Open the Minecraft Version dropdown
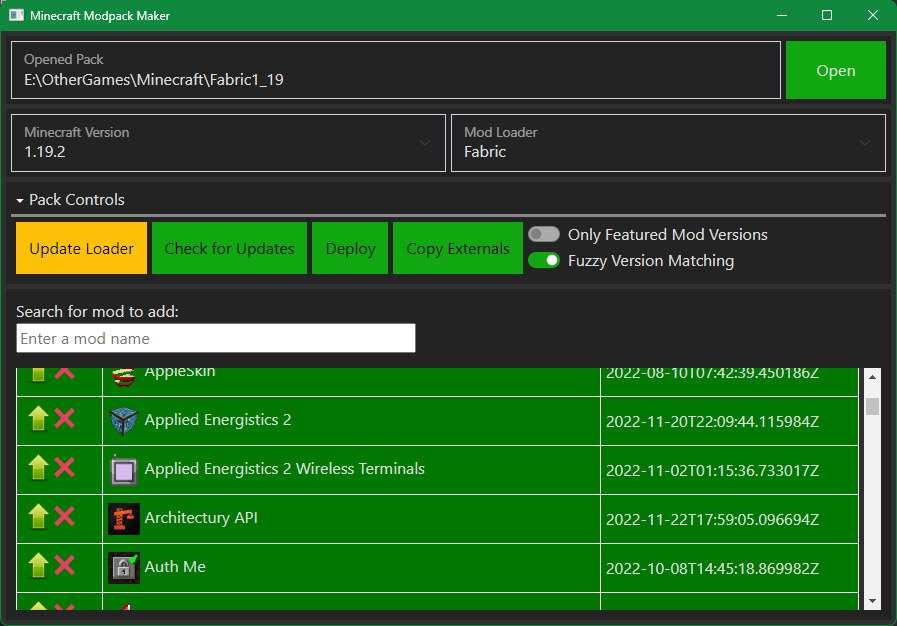Image resolution: width=897 pixels, height=626 pixels. [228, 143]
